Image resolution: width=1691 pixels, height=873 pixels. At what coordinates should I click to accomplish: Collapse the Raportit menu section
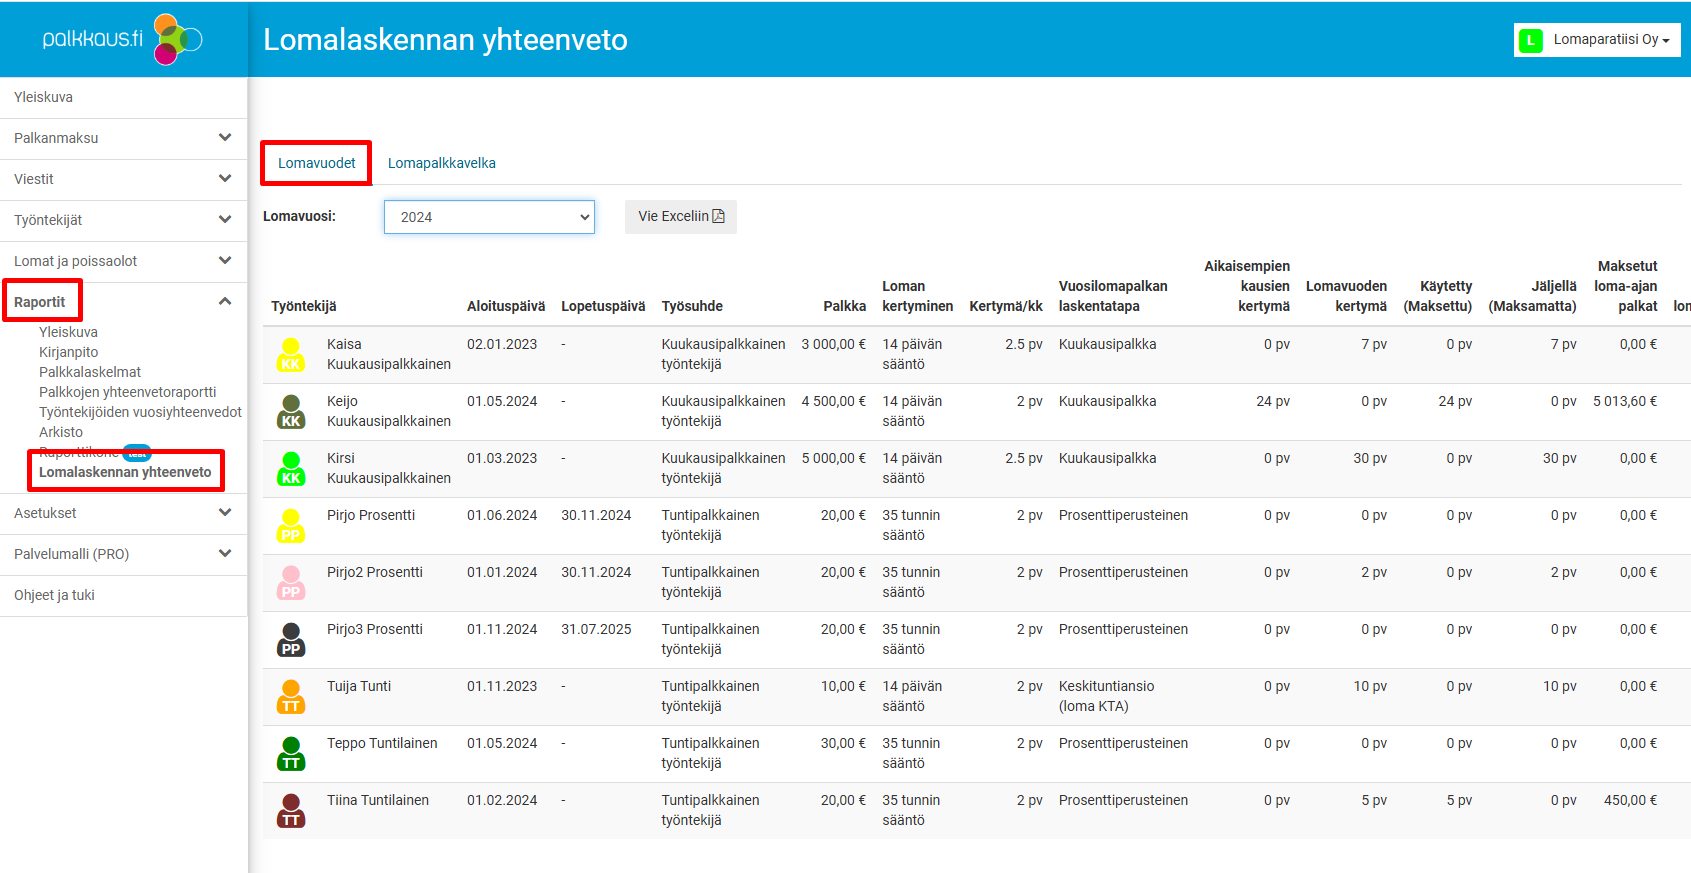click(x=225, y=302)
